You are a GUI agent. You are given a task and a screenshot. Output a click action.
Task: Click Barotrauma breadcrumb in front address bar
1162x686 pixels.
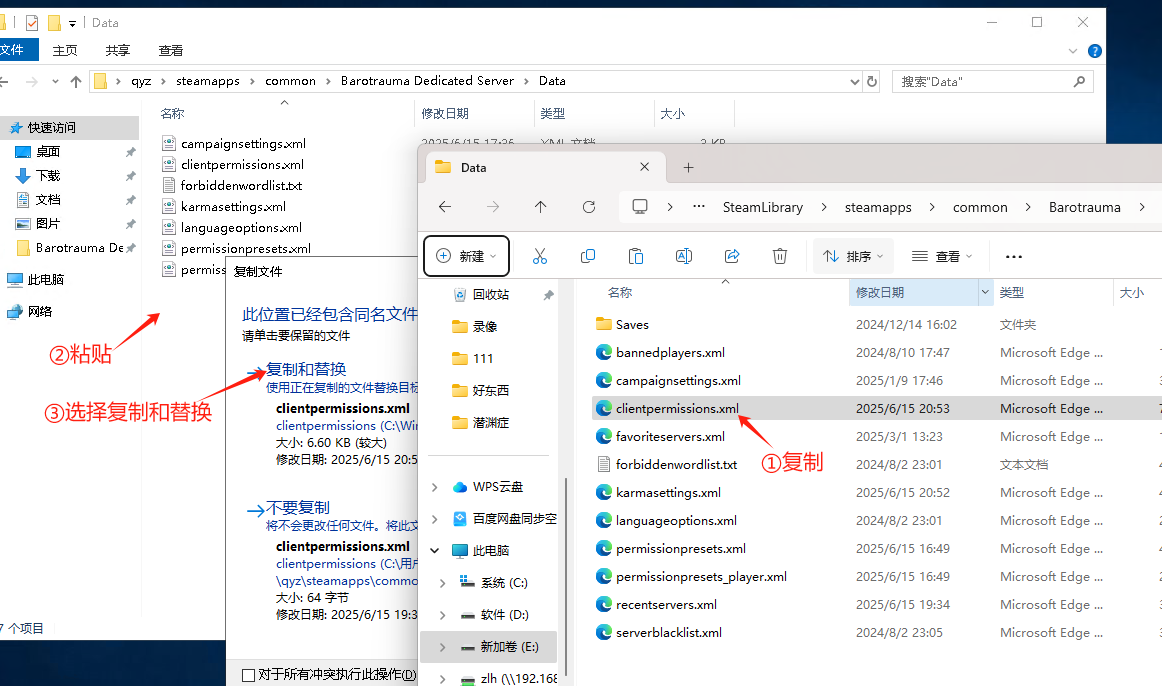1084,207
